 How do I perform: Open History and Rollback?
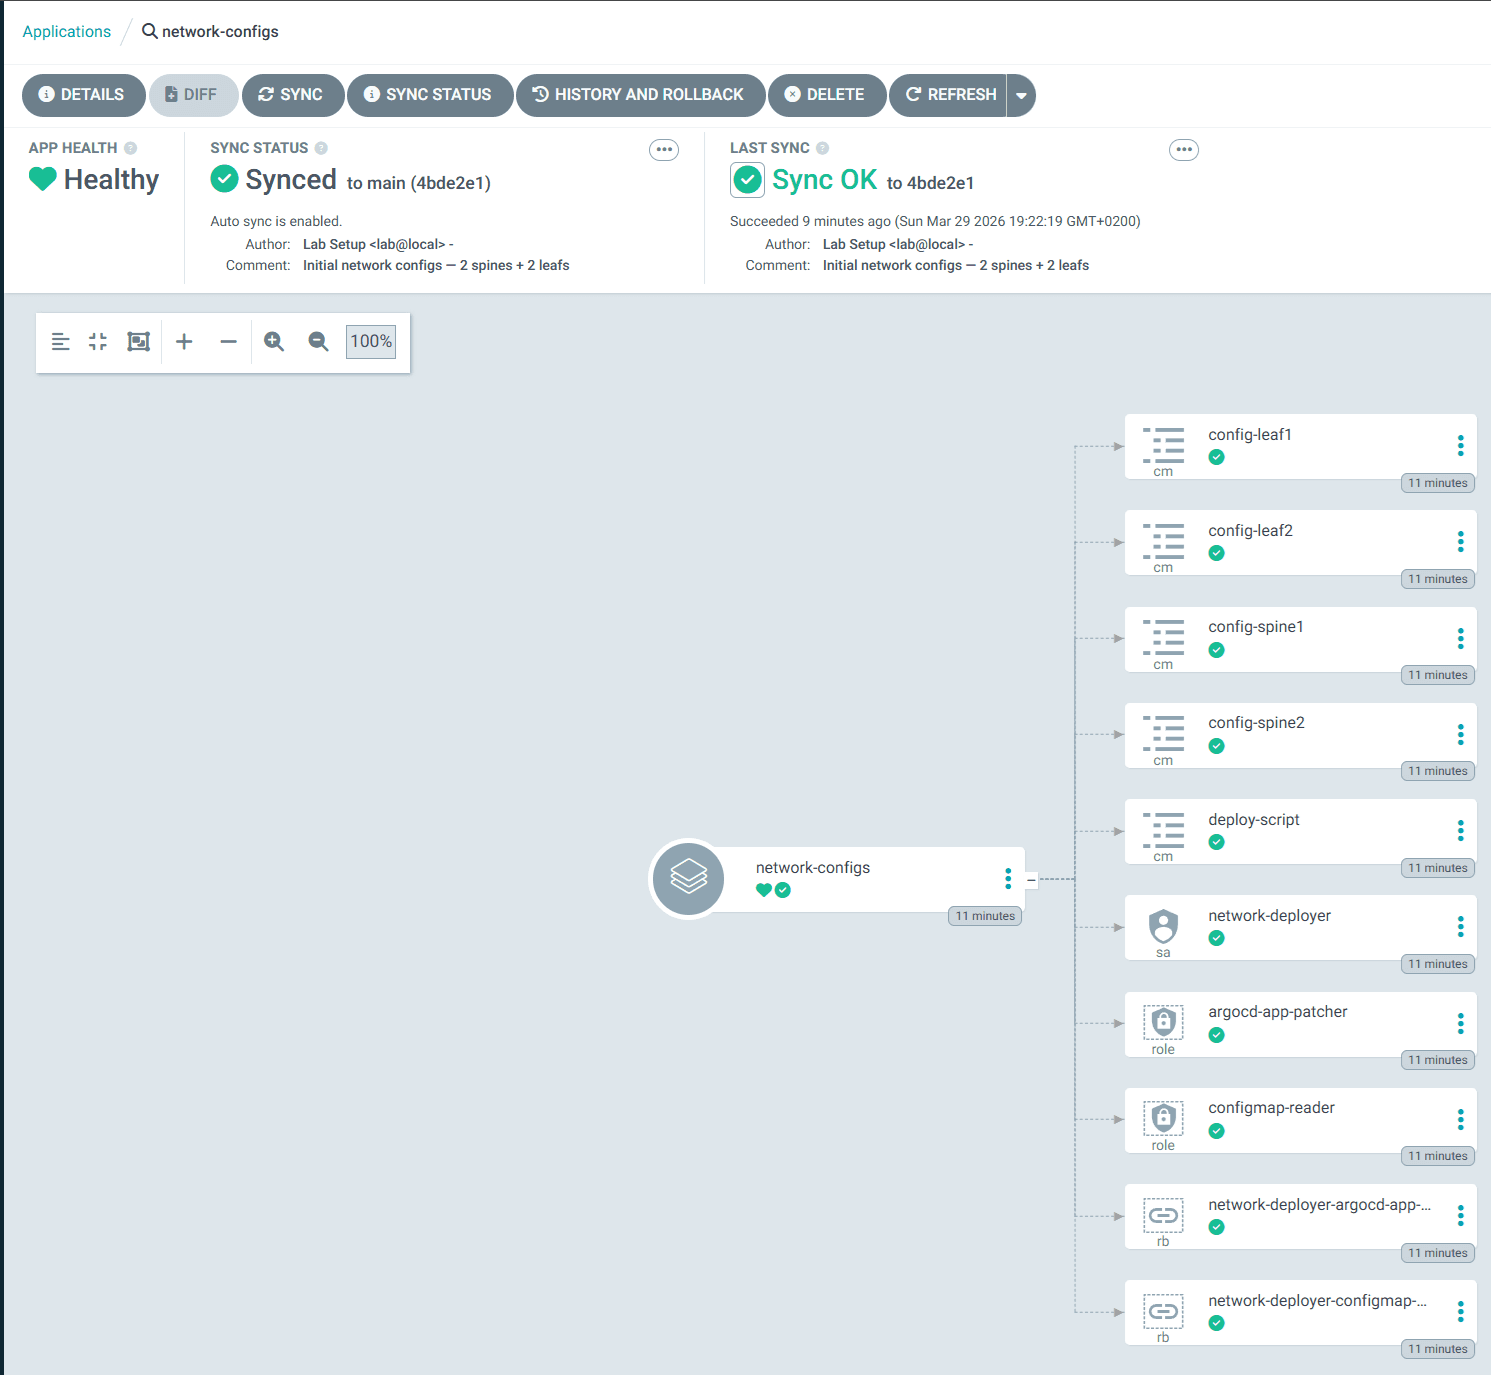640,95
